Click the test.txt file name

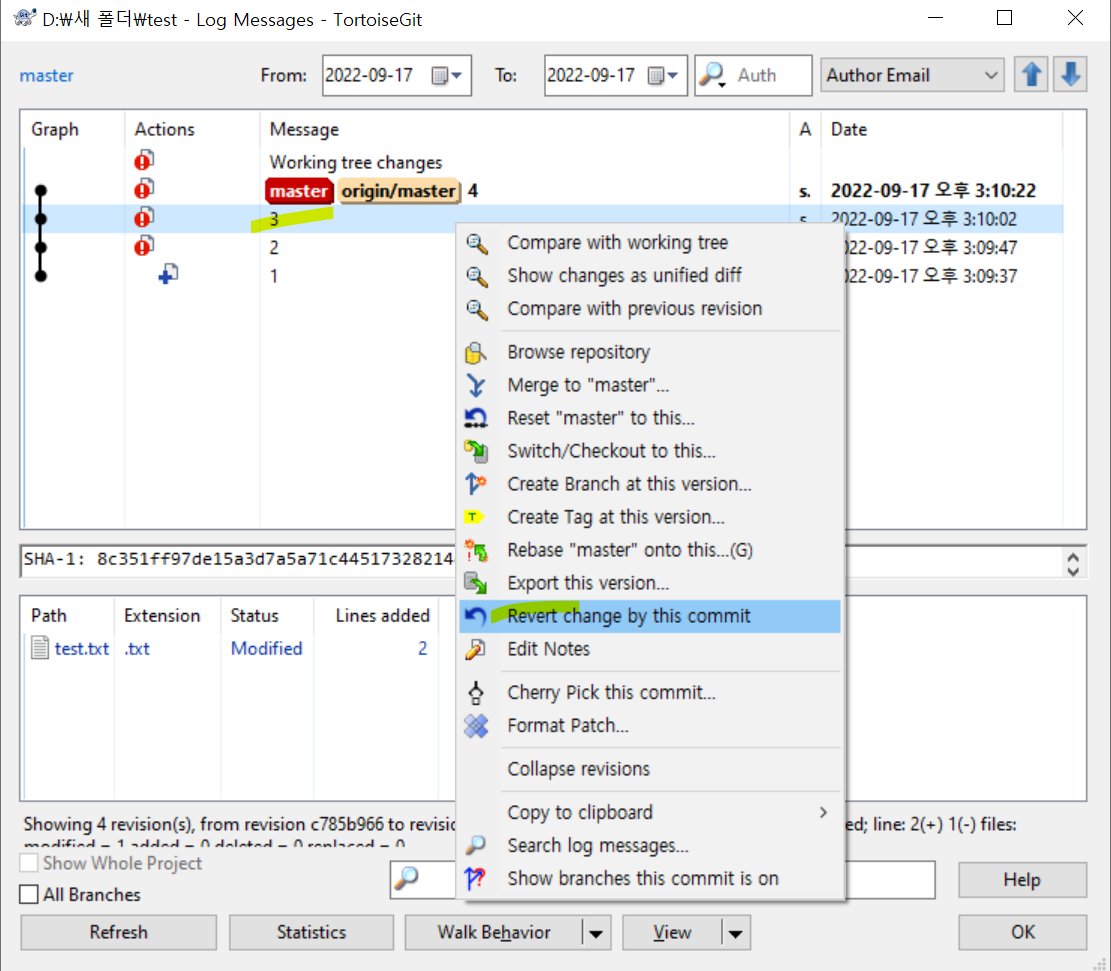point(81,649)
